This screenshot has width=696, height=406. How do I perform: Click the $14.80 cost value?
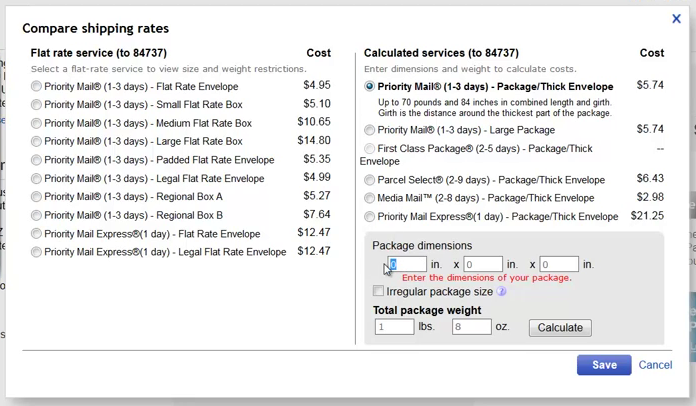[314, 140]
